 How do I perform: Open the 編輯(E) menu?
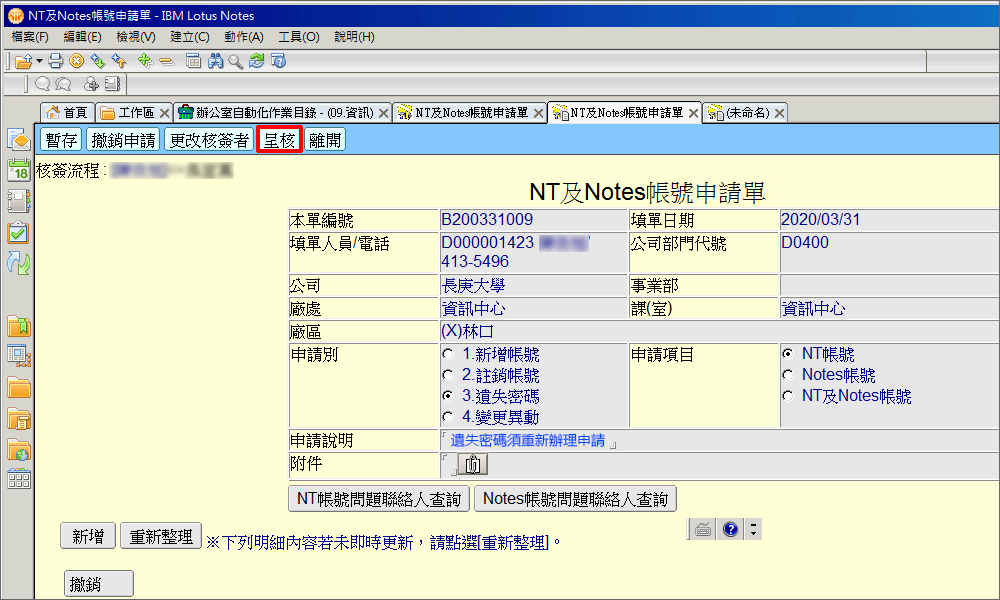82,37
